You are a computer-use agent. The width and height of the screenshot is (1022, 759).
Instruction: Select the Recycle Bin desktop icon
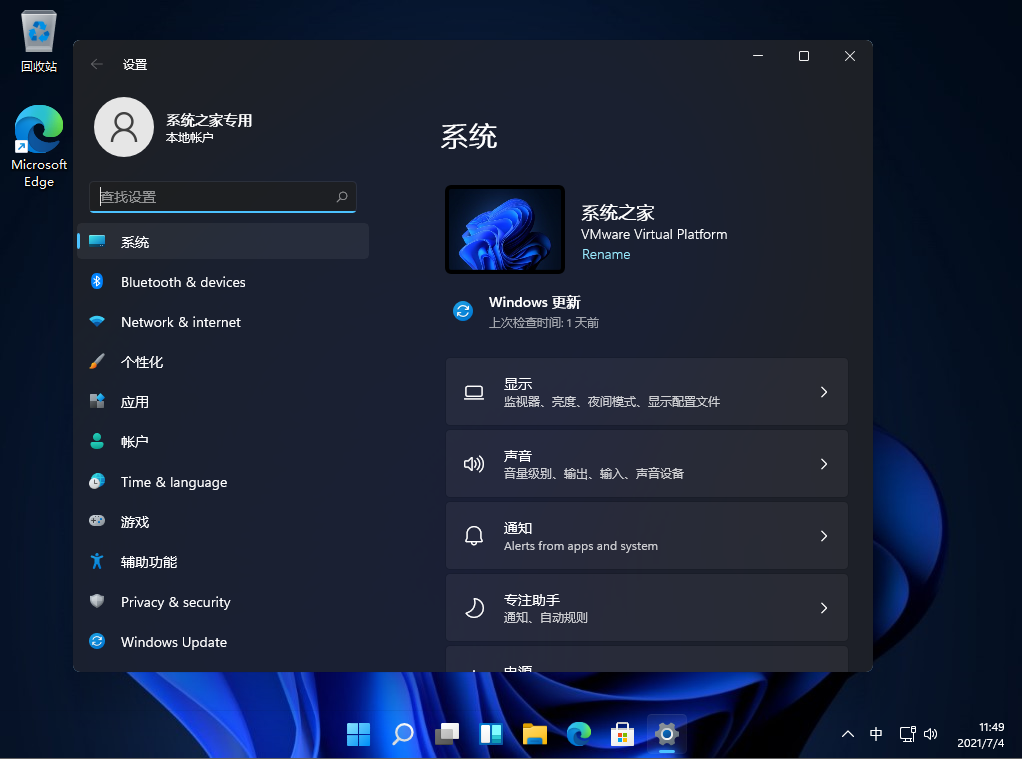point(39,41)
